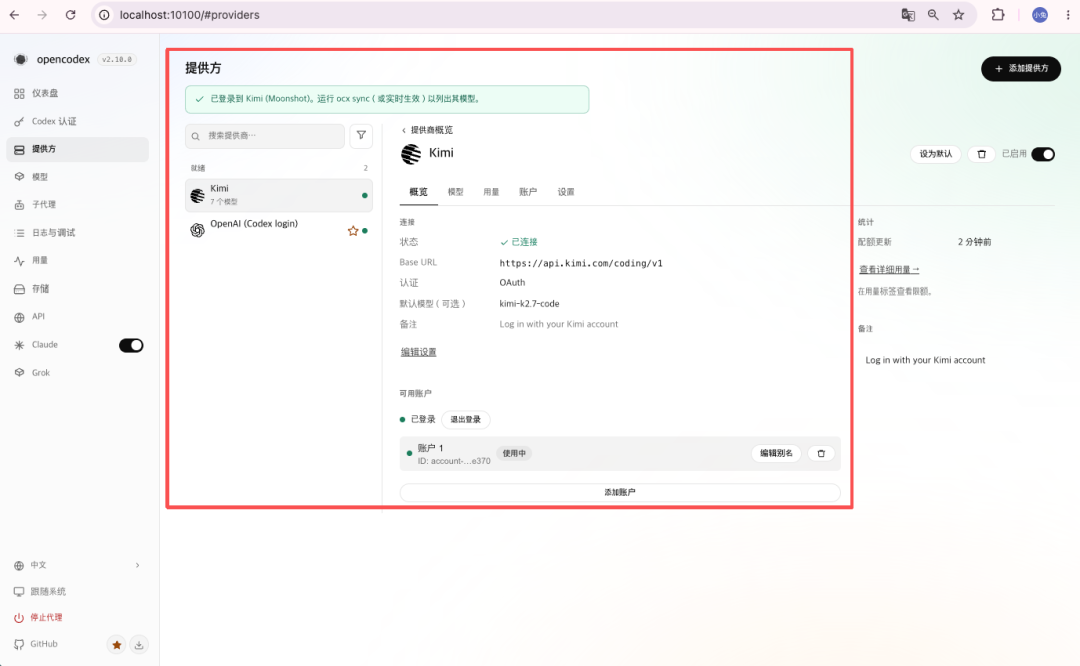Click the translate page icon in address bar

click(908, 14)
